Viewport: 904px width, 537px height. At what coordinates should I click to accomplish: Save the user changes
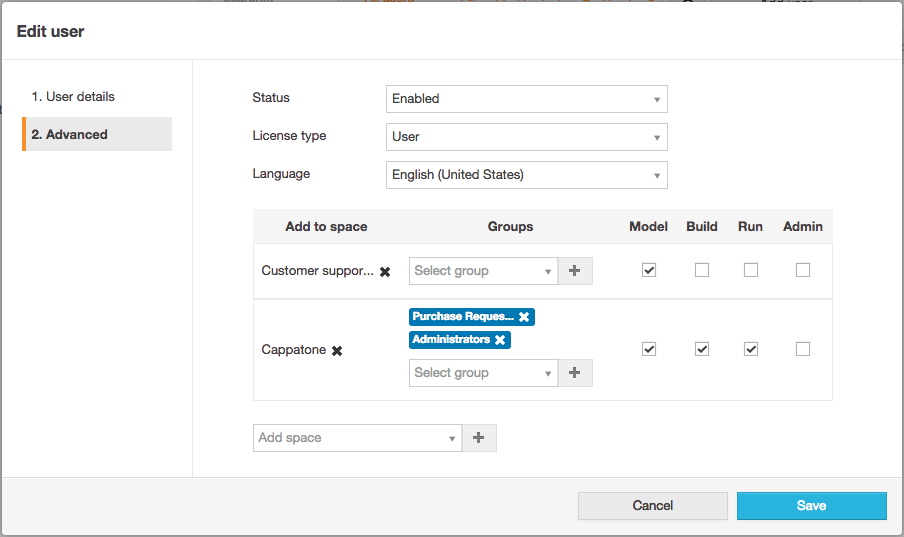811,506
